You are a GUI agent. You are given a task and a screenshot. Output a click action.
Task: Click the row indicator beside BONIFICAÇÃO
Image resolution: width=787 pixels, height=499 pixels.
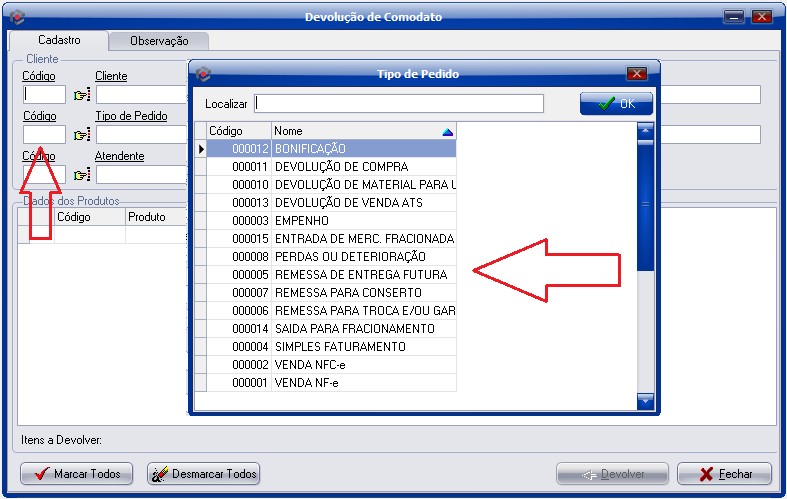point(200,149)
